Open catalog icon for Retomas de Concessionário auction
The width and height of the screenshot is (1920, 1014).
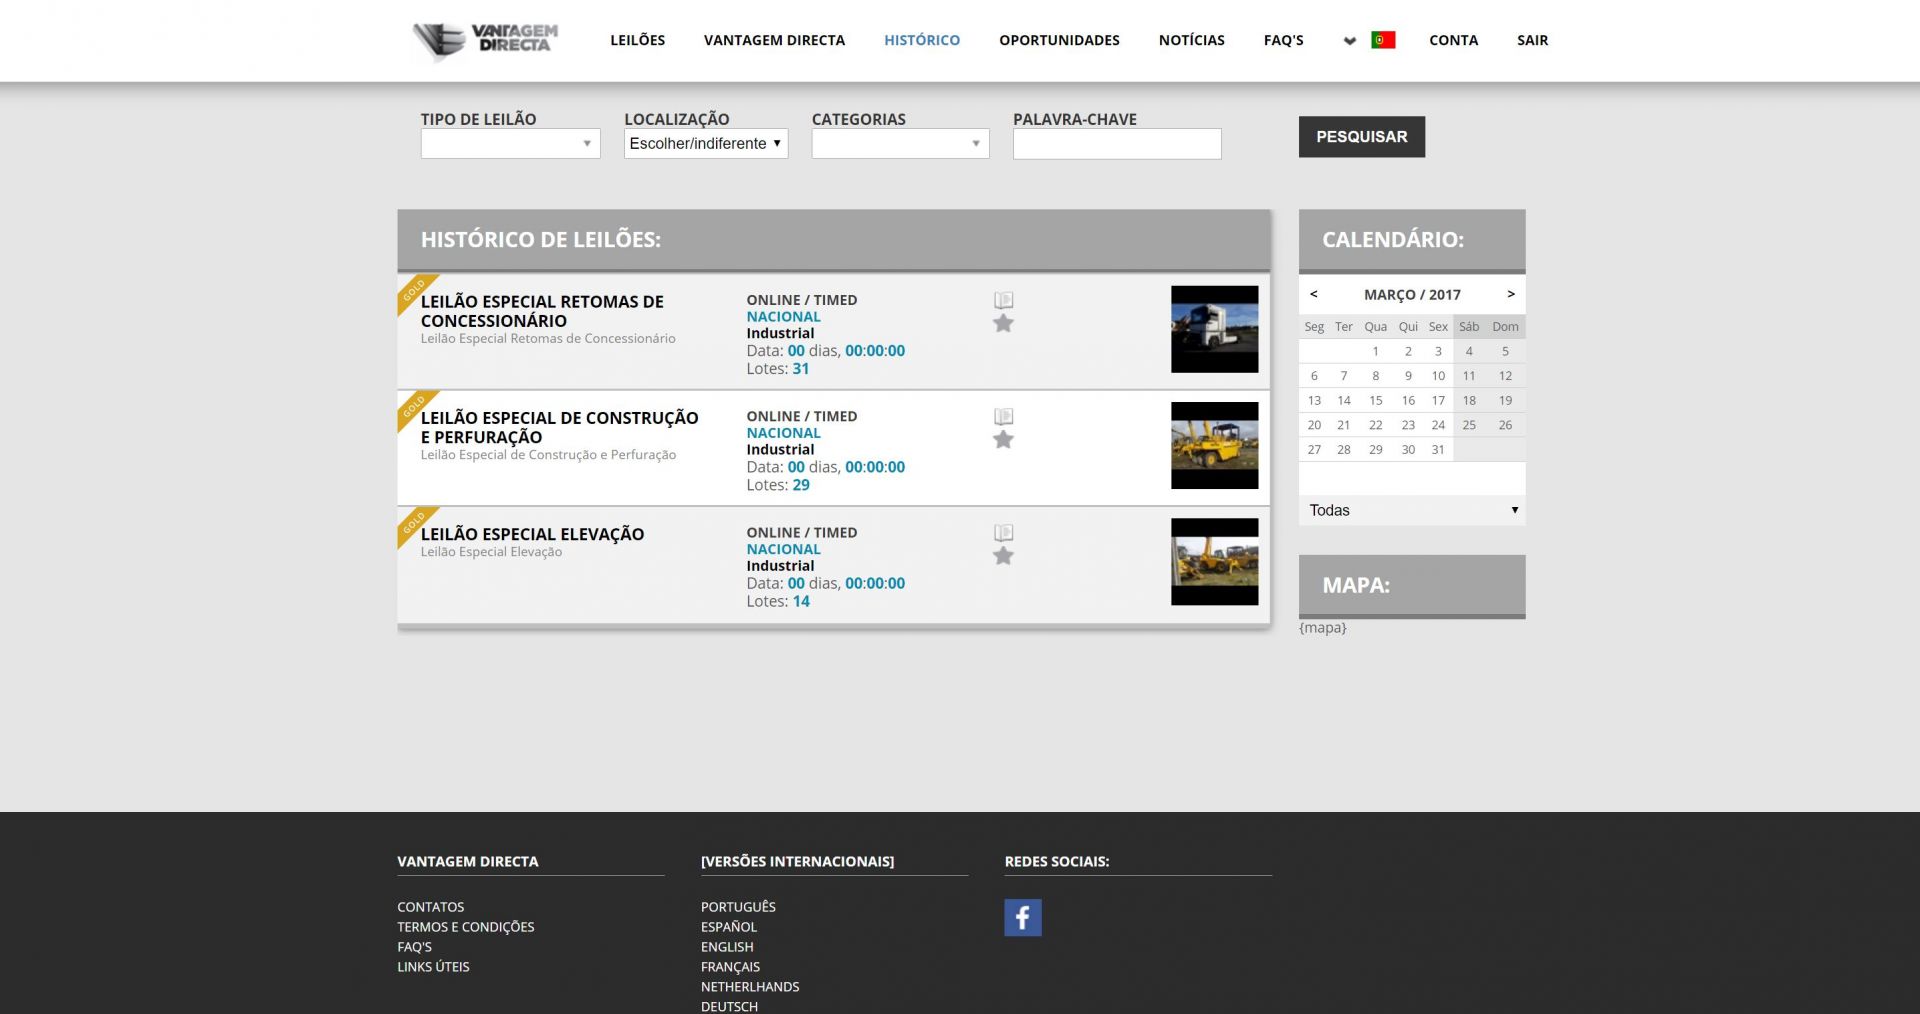click(1003, 300)
